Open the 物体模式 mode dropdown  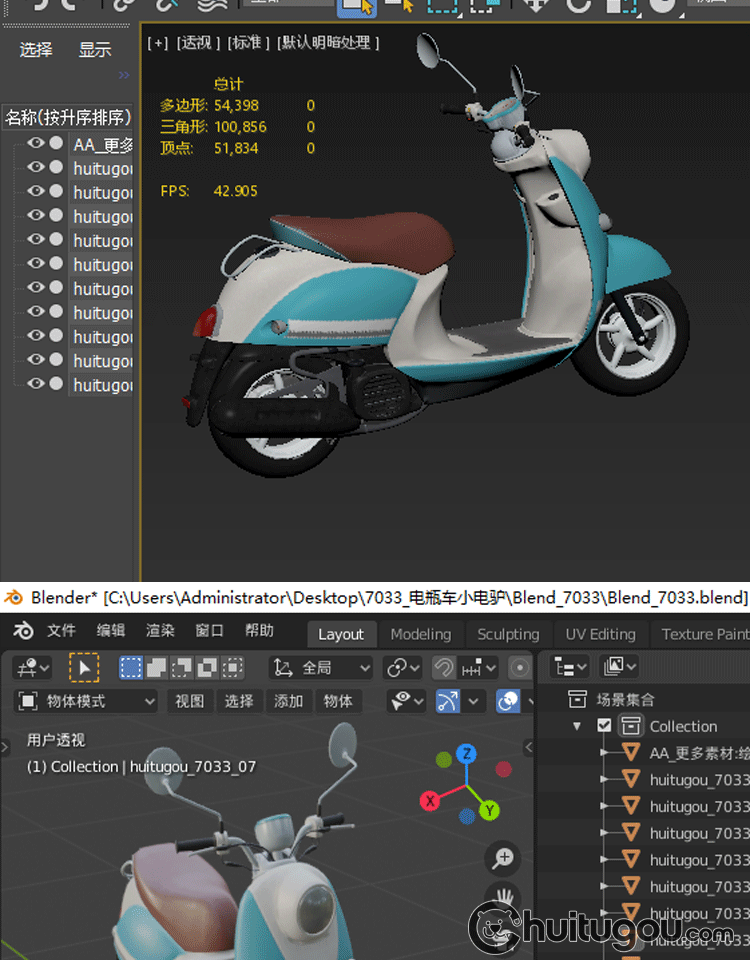(x=87, y=701)
